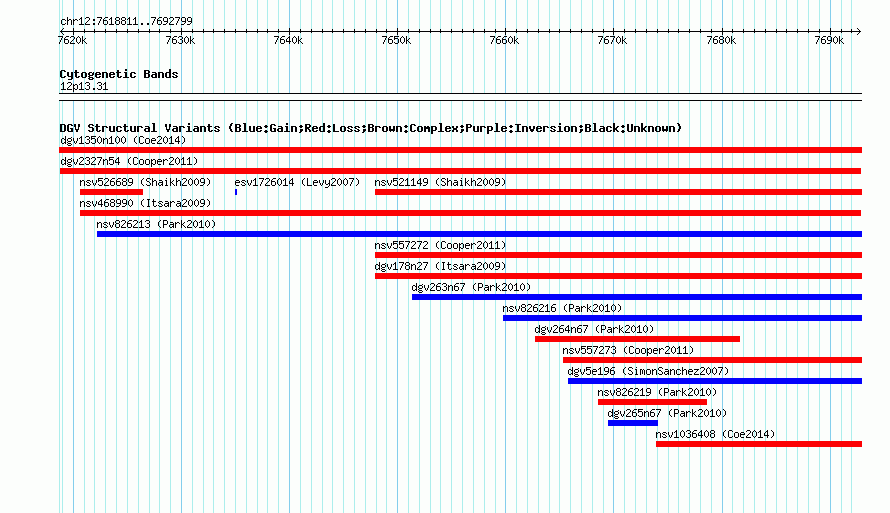This screenshot has height=513, width=890.
Task: Click the 7690k ruler tick label
Action: click(x=829, y=40)
